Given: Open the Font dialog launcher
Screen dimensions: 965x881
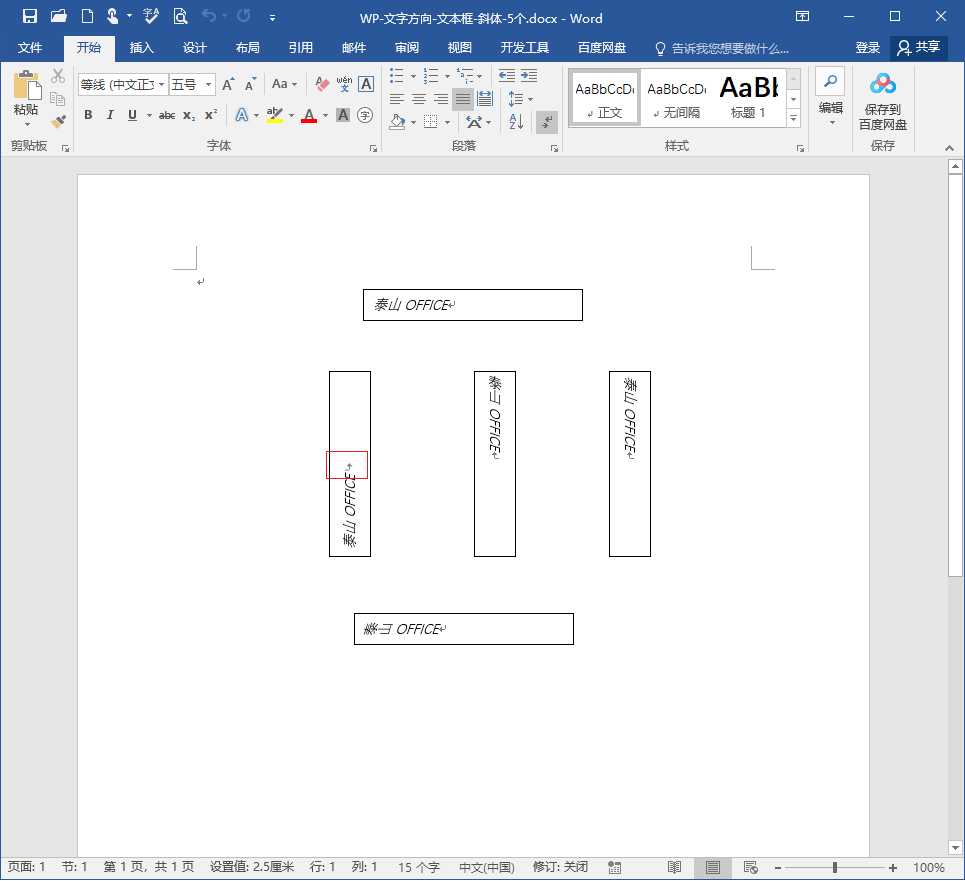Looking at the screenshot, I should [373, 148].
